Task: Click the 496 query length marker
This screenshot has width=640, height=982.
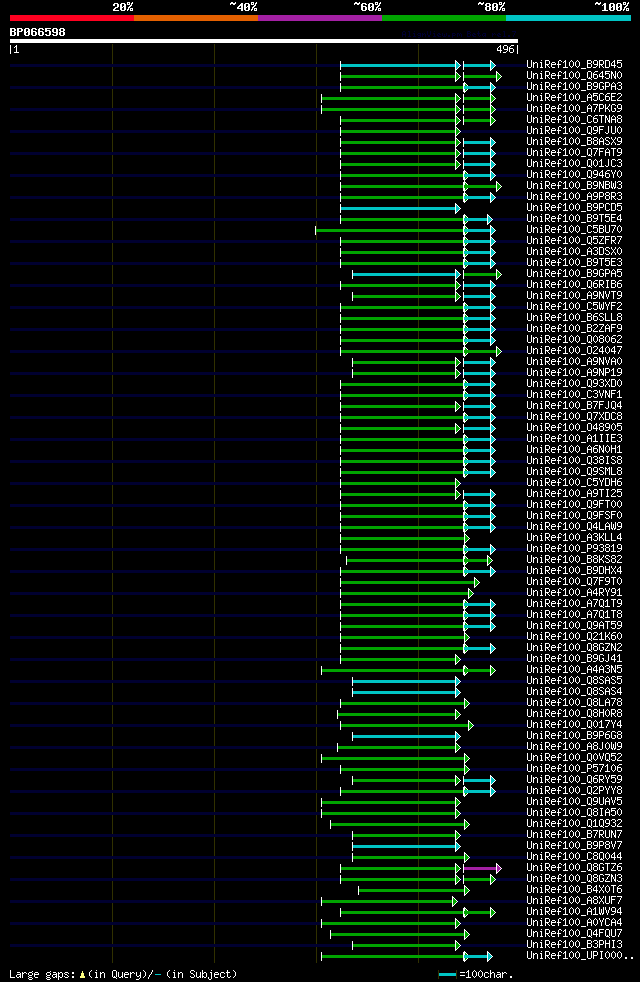Action: tap(505, 49)
